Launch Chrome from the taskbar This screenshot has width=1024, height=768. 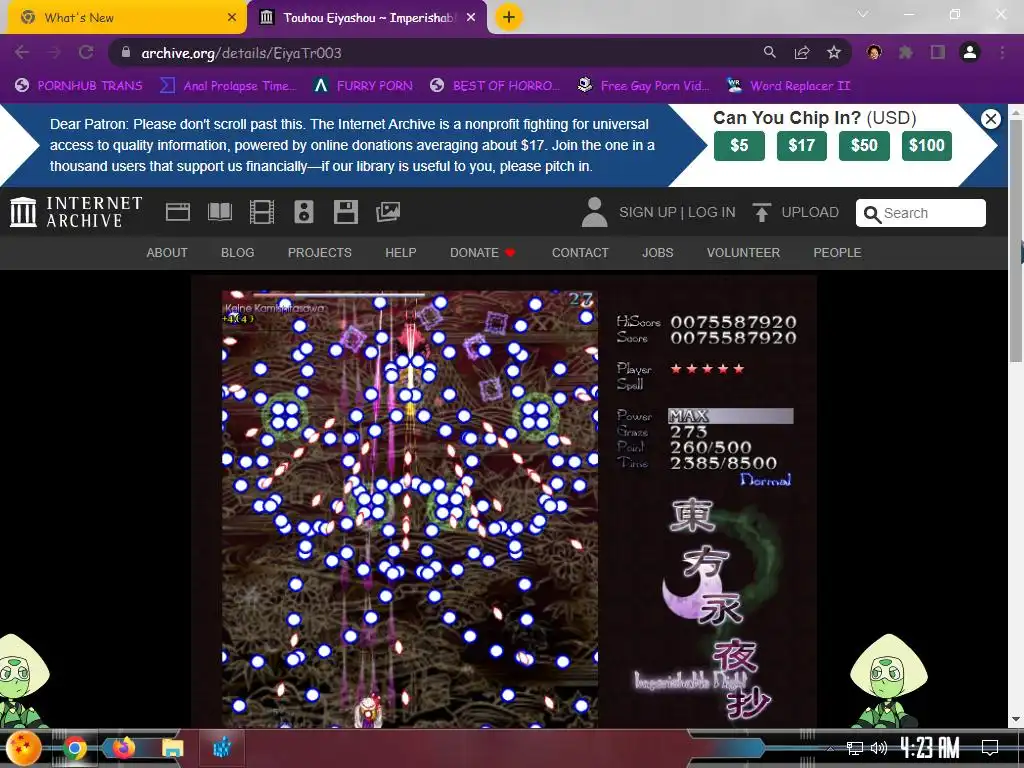[74, 748]
